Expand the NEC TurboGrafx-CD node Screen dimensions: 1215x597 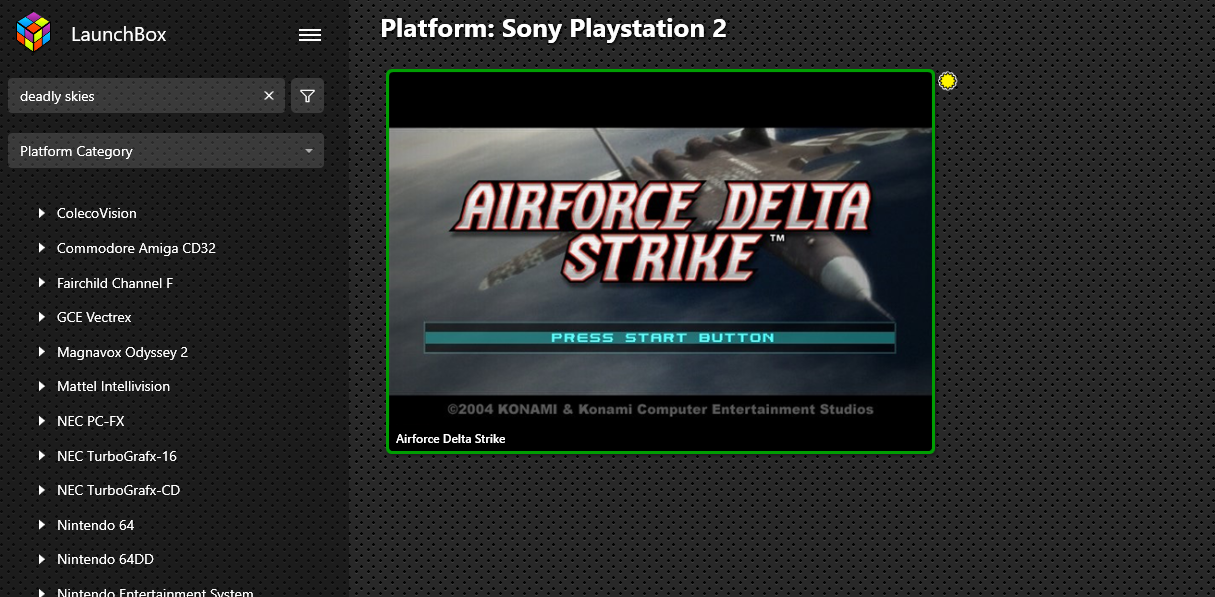click(x=42, y=490)
